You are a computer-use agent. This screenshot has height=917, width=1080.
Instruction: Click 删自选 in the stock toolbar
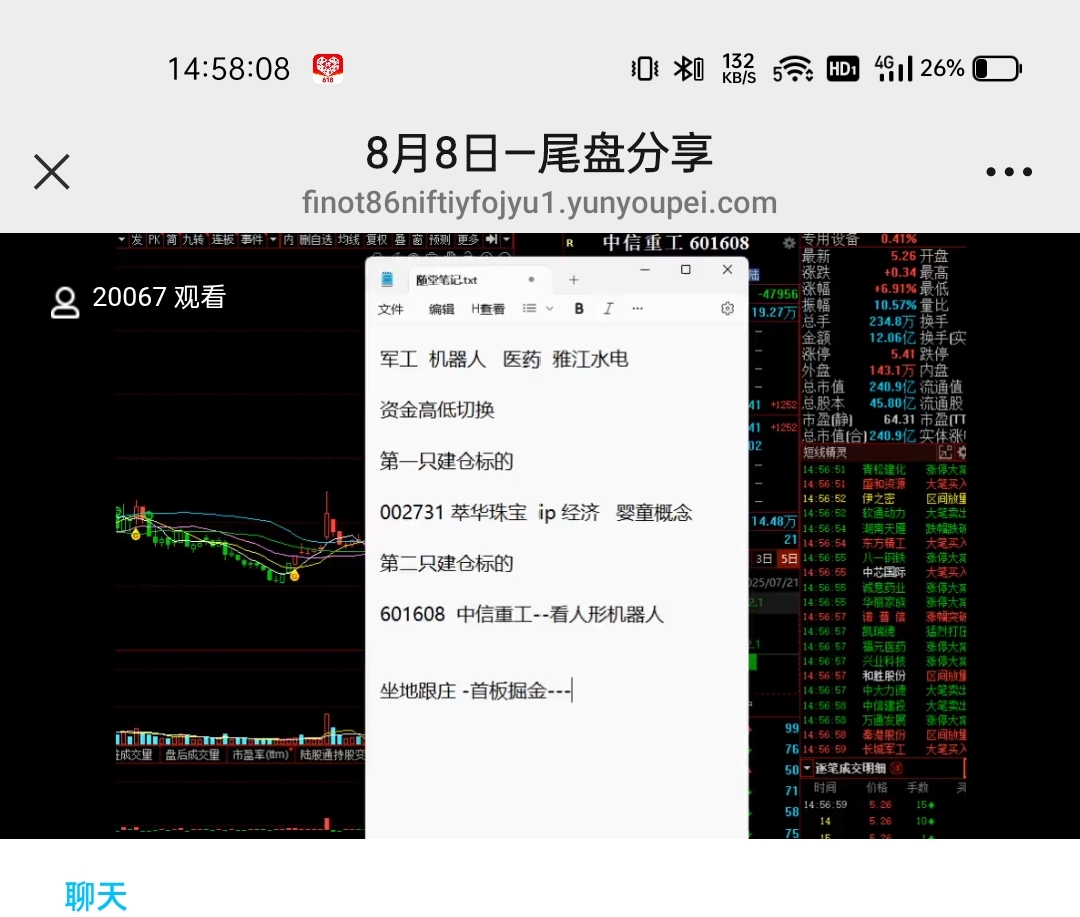click(315, 240)
